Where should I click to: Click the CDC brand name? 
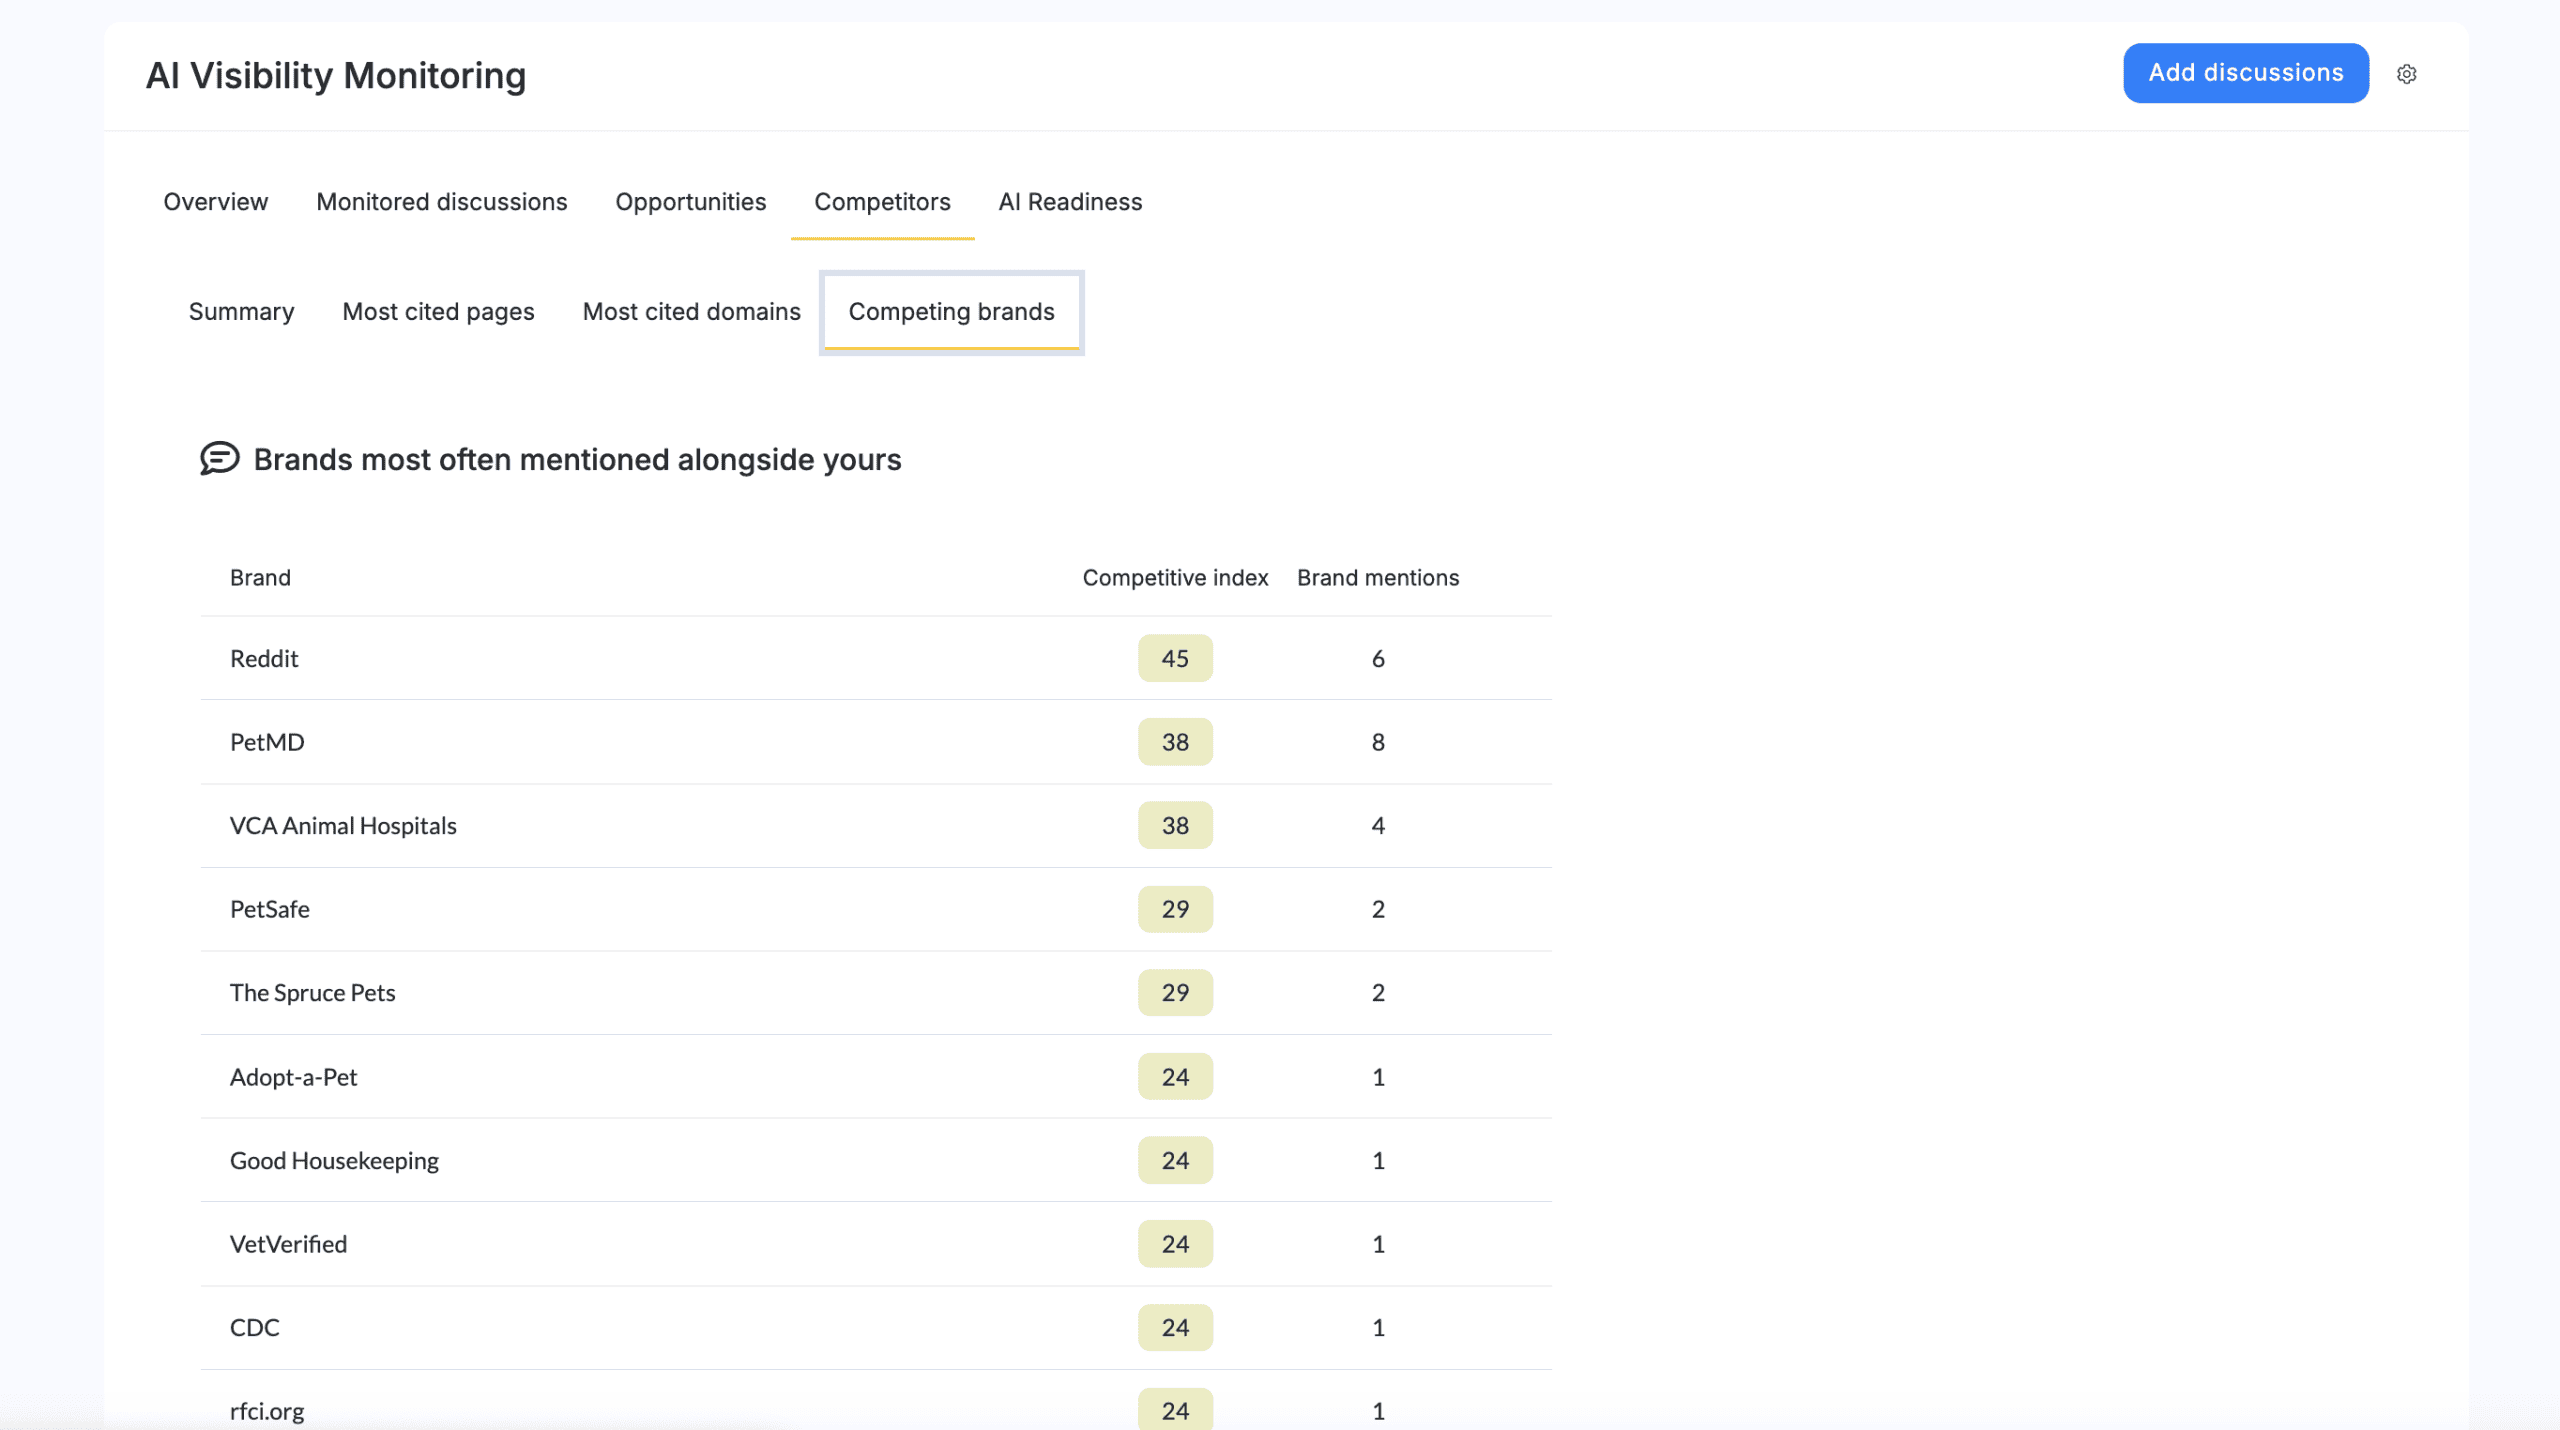(255, 1328)
